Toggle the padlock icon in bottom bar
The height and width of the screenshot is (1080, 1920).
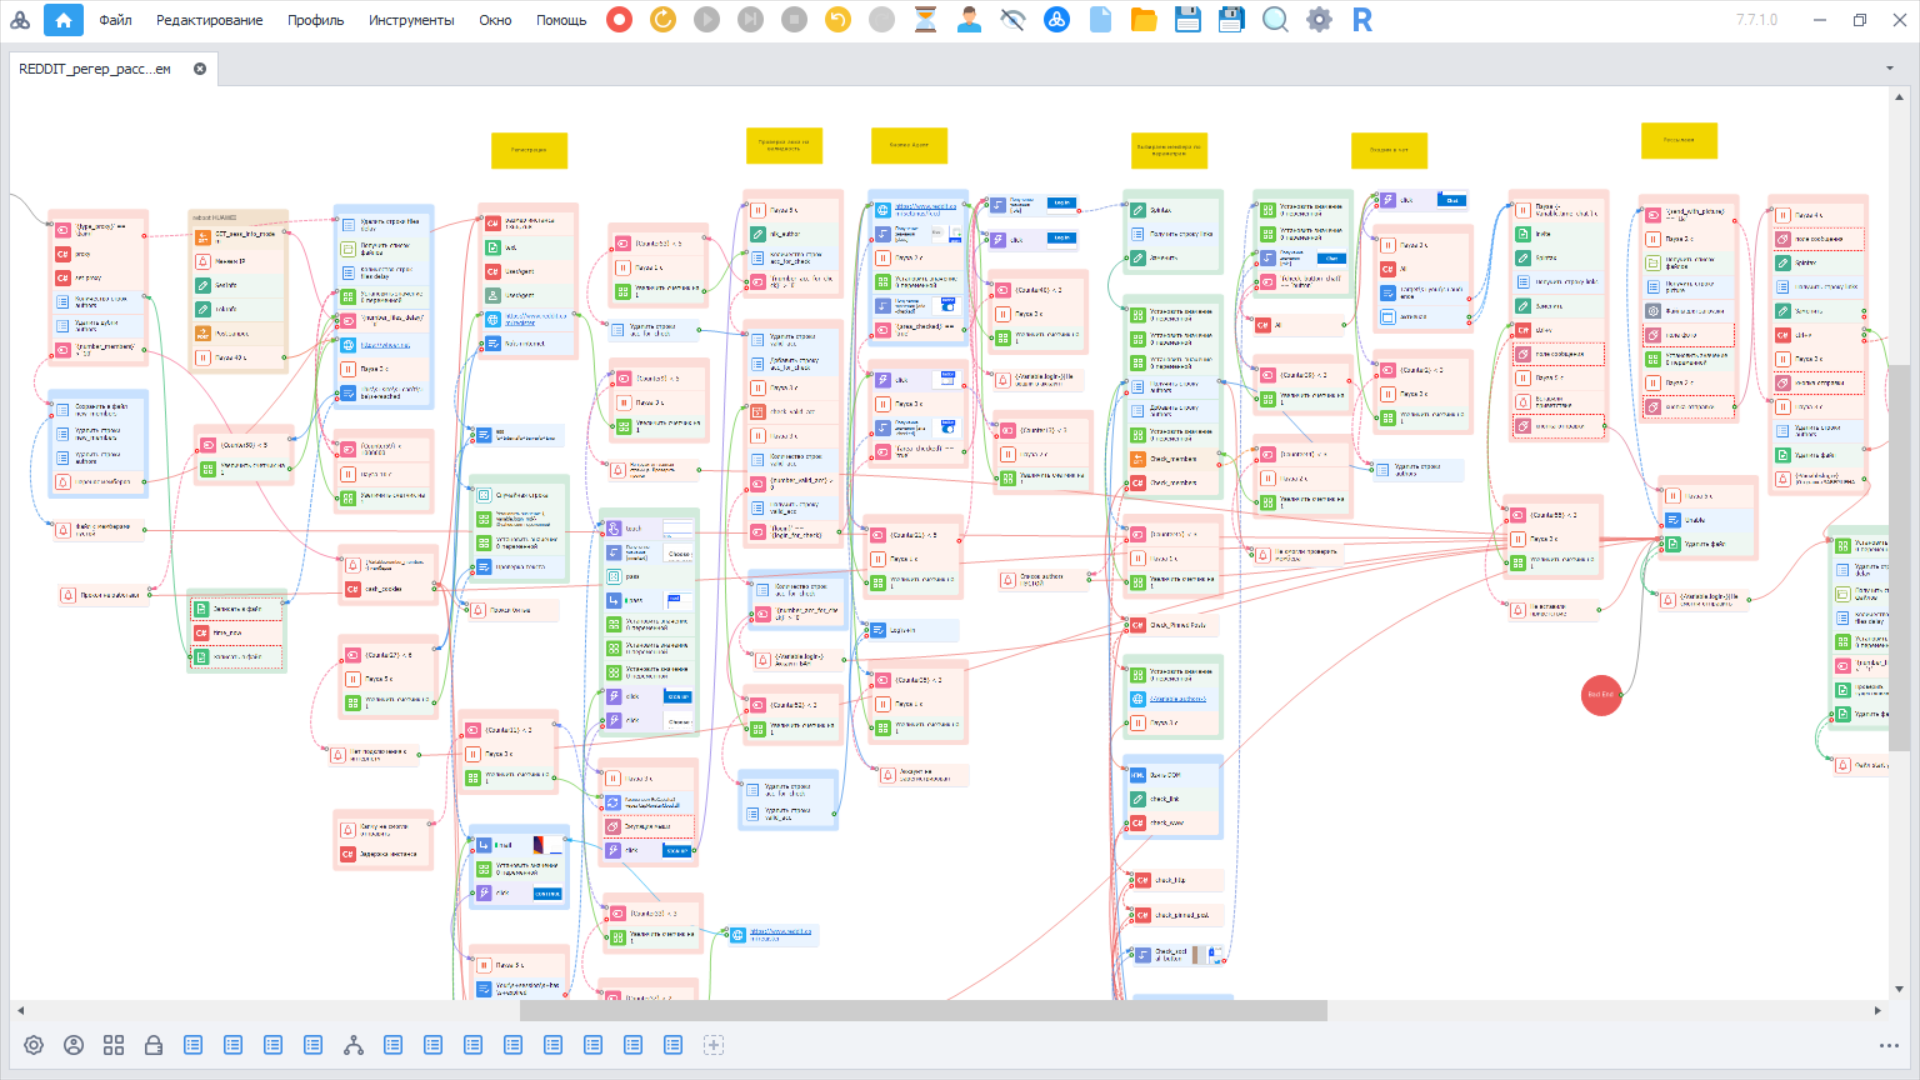[153, 1045]
